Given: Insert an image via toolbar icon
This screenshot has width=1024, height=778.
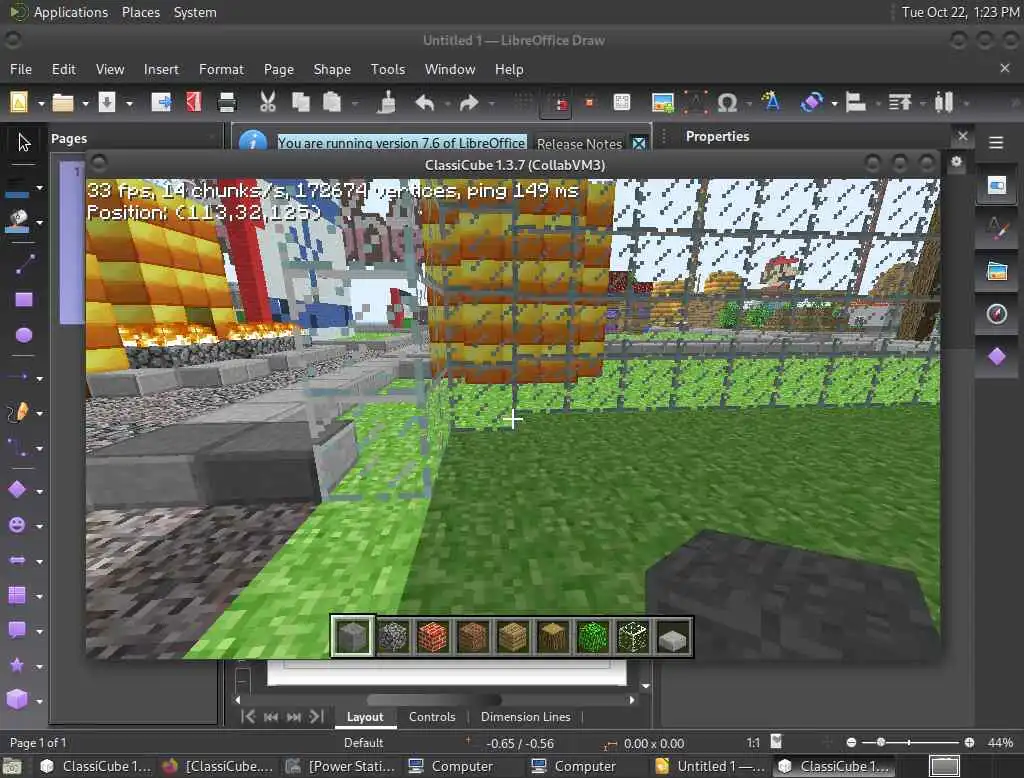Looking at the screenshot, I should (x=662, y=103).
